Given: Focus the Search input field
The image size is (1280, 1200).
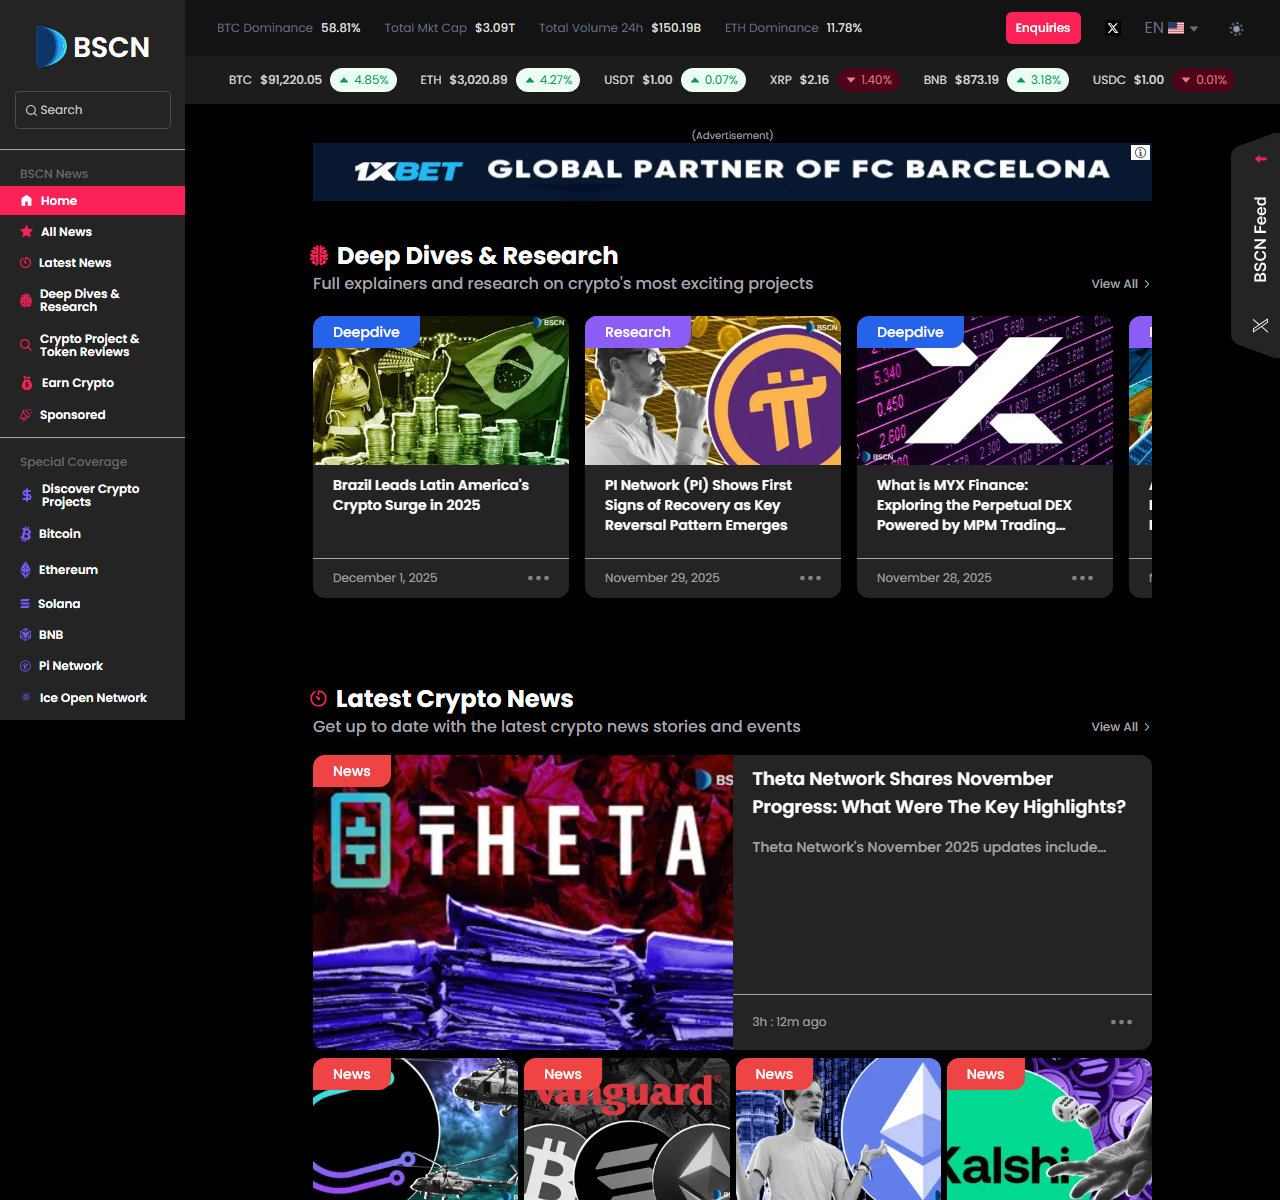Looking at the screenshot, I should point(93,110).
